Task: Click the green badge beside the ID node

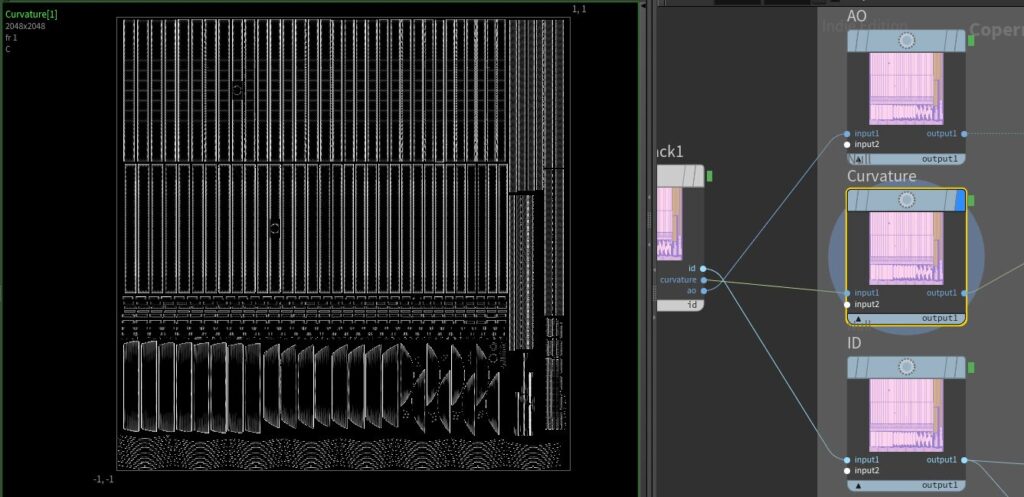Action: (970, 367)
